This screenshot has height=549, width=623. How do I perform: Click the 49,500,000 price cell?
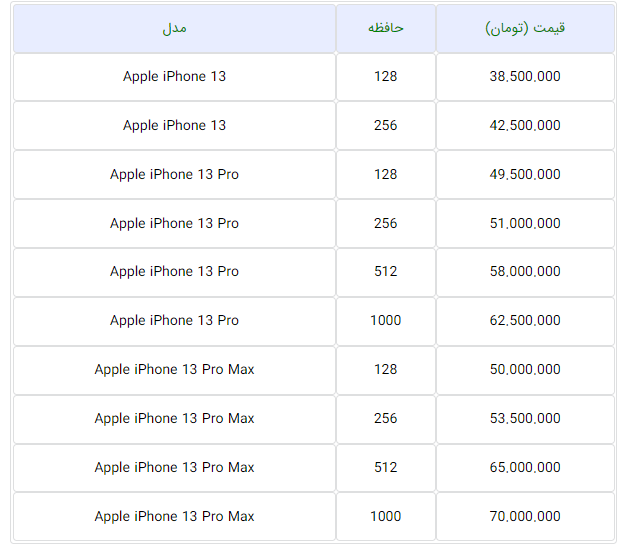point(525,175)
